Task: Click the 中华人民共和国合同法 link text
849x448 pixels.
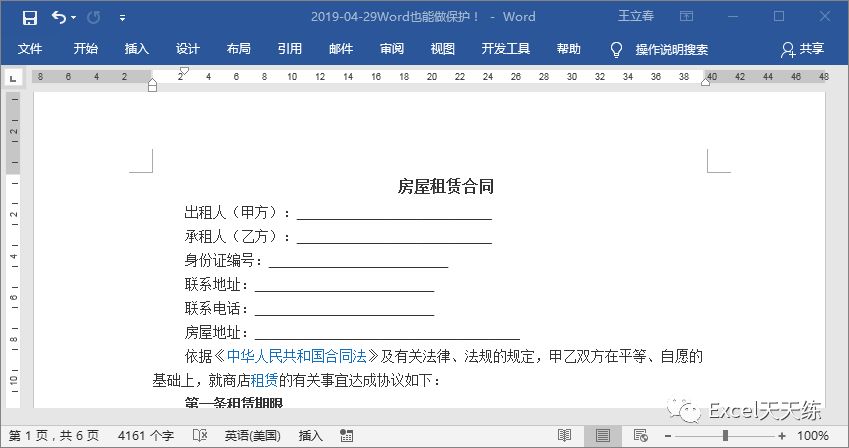Action: point(297,356)
